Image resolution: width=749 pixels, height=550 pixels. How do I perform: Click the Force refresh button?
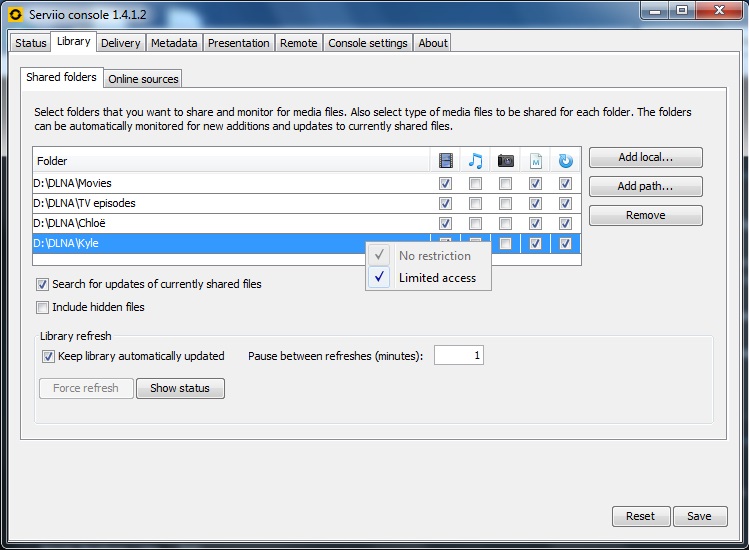pyautogui.click(x=86, y=388)
